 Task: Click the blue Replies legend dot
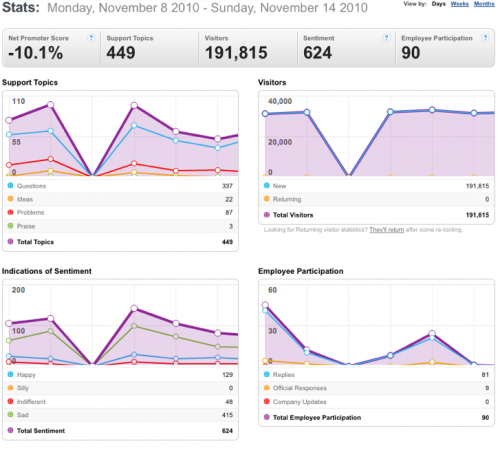click(x=266, y=374)
